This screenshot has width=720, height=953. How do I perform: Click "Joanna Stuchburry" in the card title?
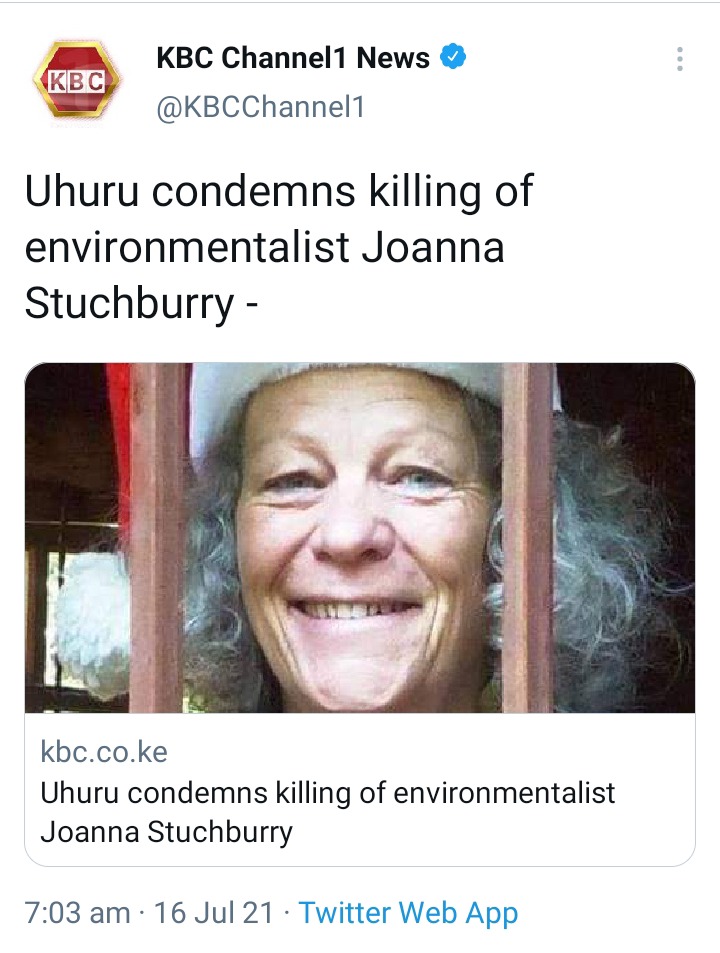click(x=166, y=831)
